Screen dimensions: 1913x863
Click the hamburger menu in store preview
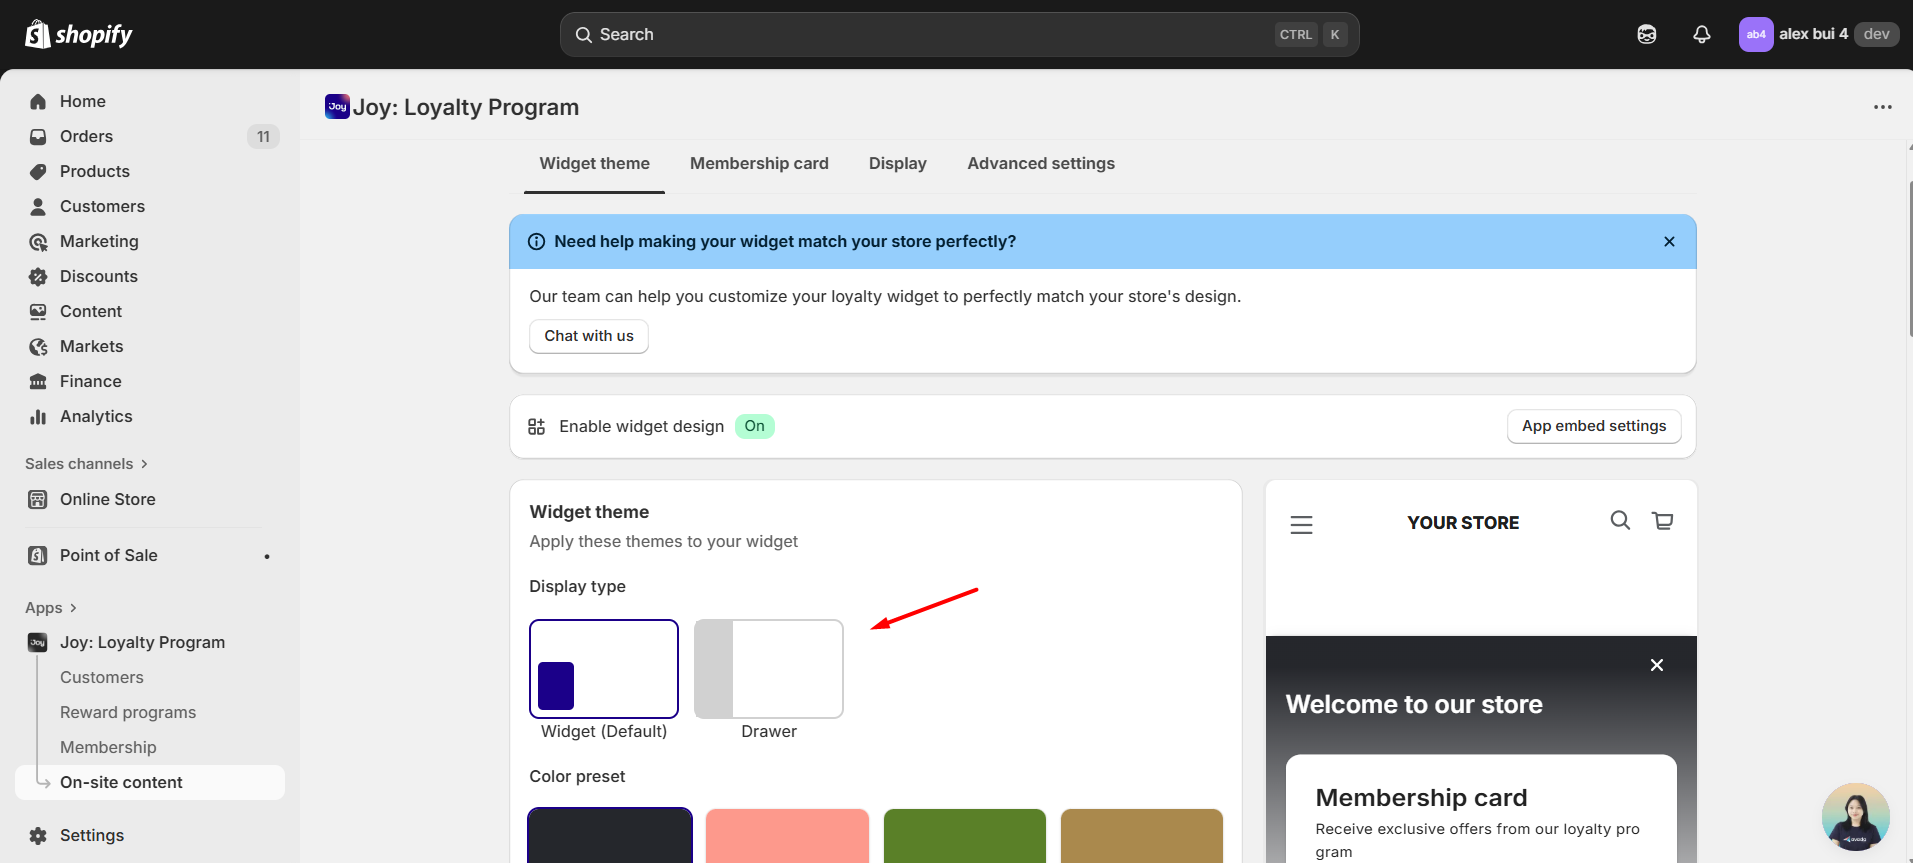[1301, 525]
